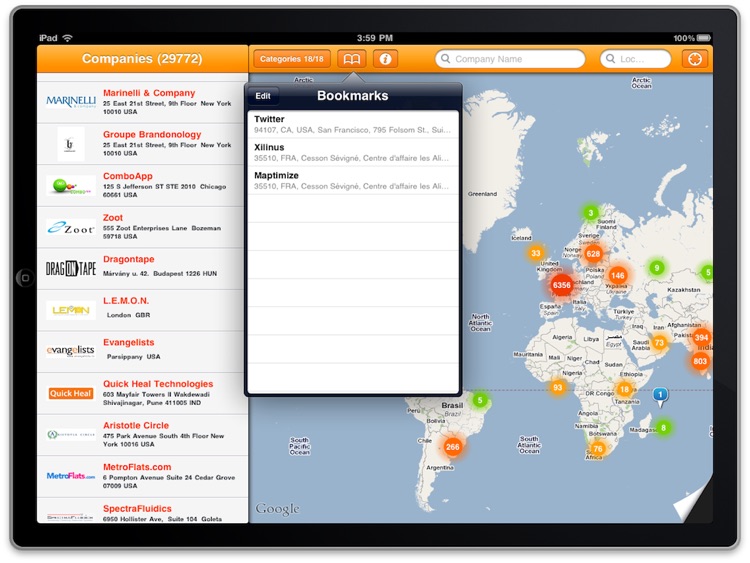
Task: Tap the evangelists logo thumbnail
Action: click(71, 351)
